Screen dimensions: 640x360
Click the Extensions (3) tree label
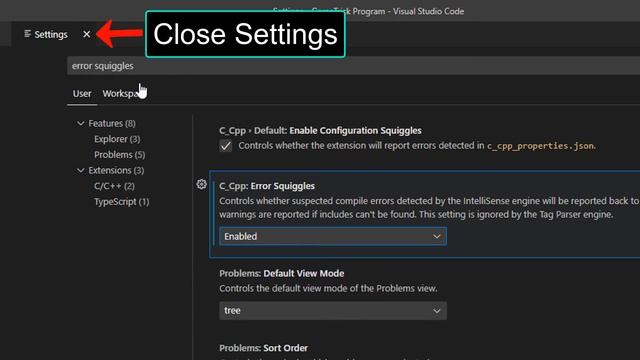point(116,170)
